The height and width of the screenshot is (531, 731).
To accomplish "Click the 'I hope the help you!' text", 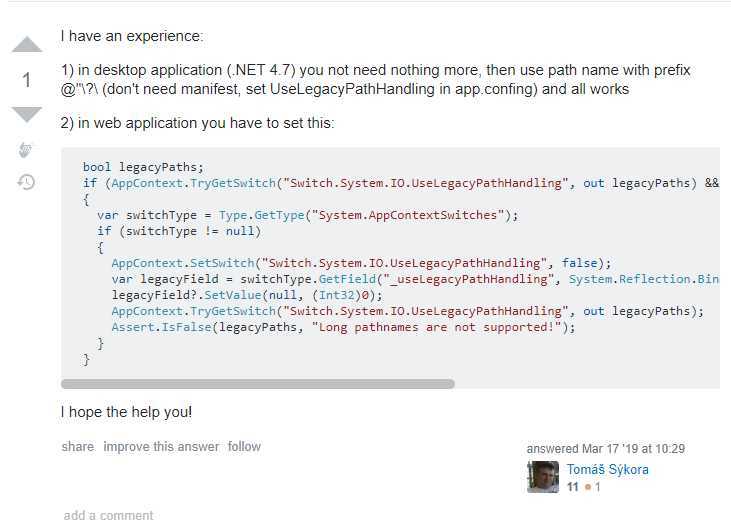I will coord(126,412).
